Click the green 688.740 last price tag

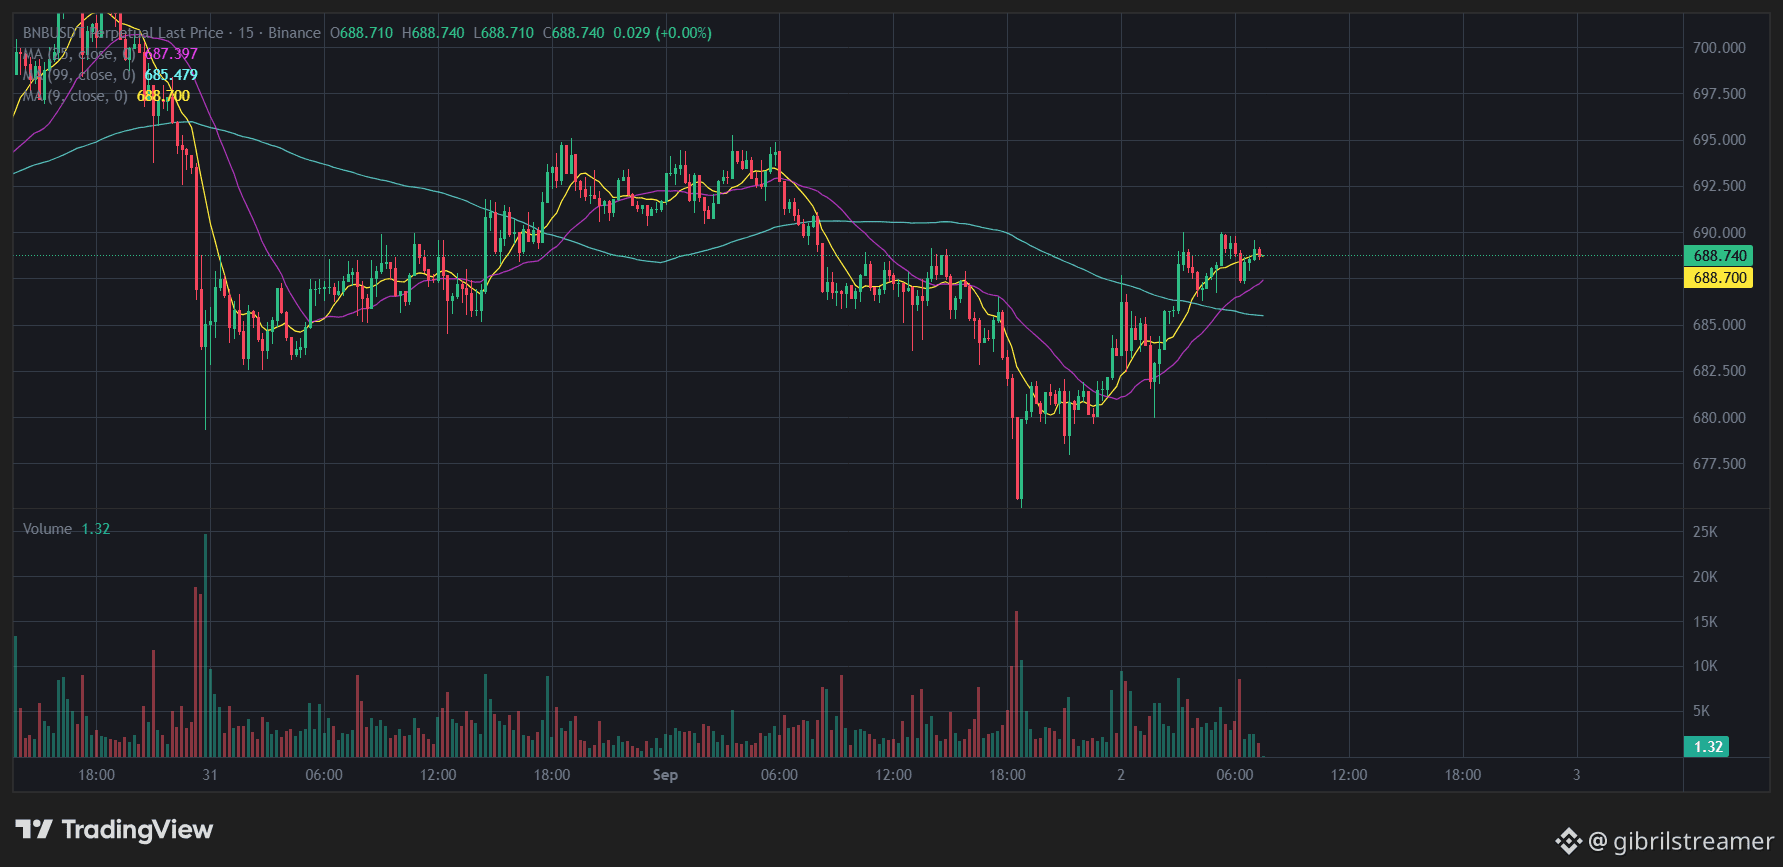(1719, 256)
